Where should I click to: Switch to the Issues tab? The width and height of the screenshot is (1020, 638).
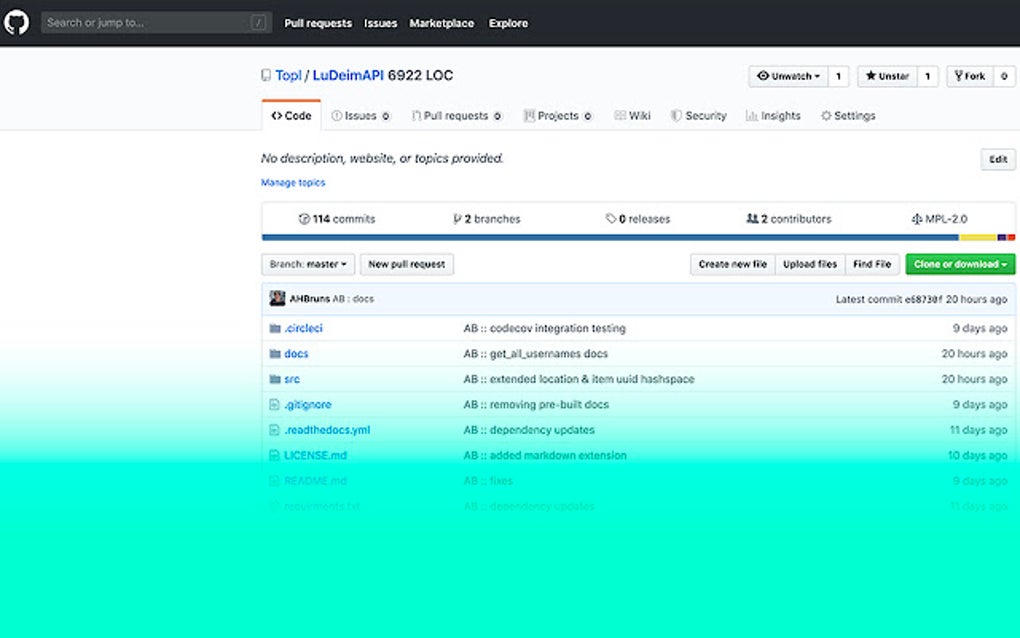click(x=360, y=115)
